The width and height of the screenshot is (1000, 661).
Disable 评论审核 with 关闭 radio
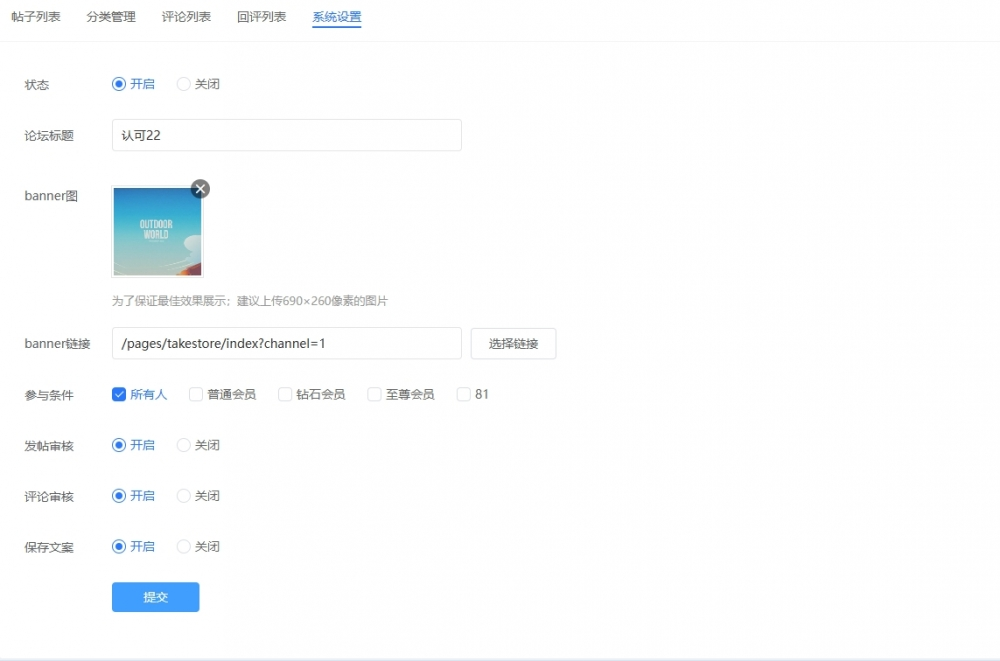184,496
